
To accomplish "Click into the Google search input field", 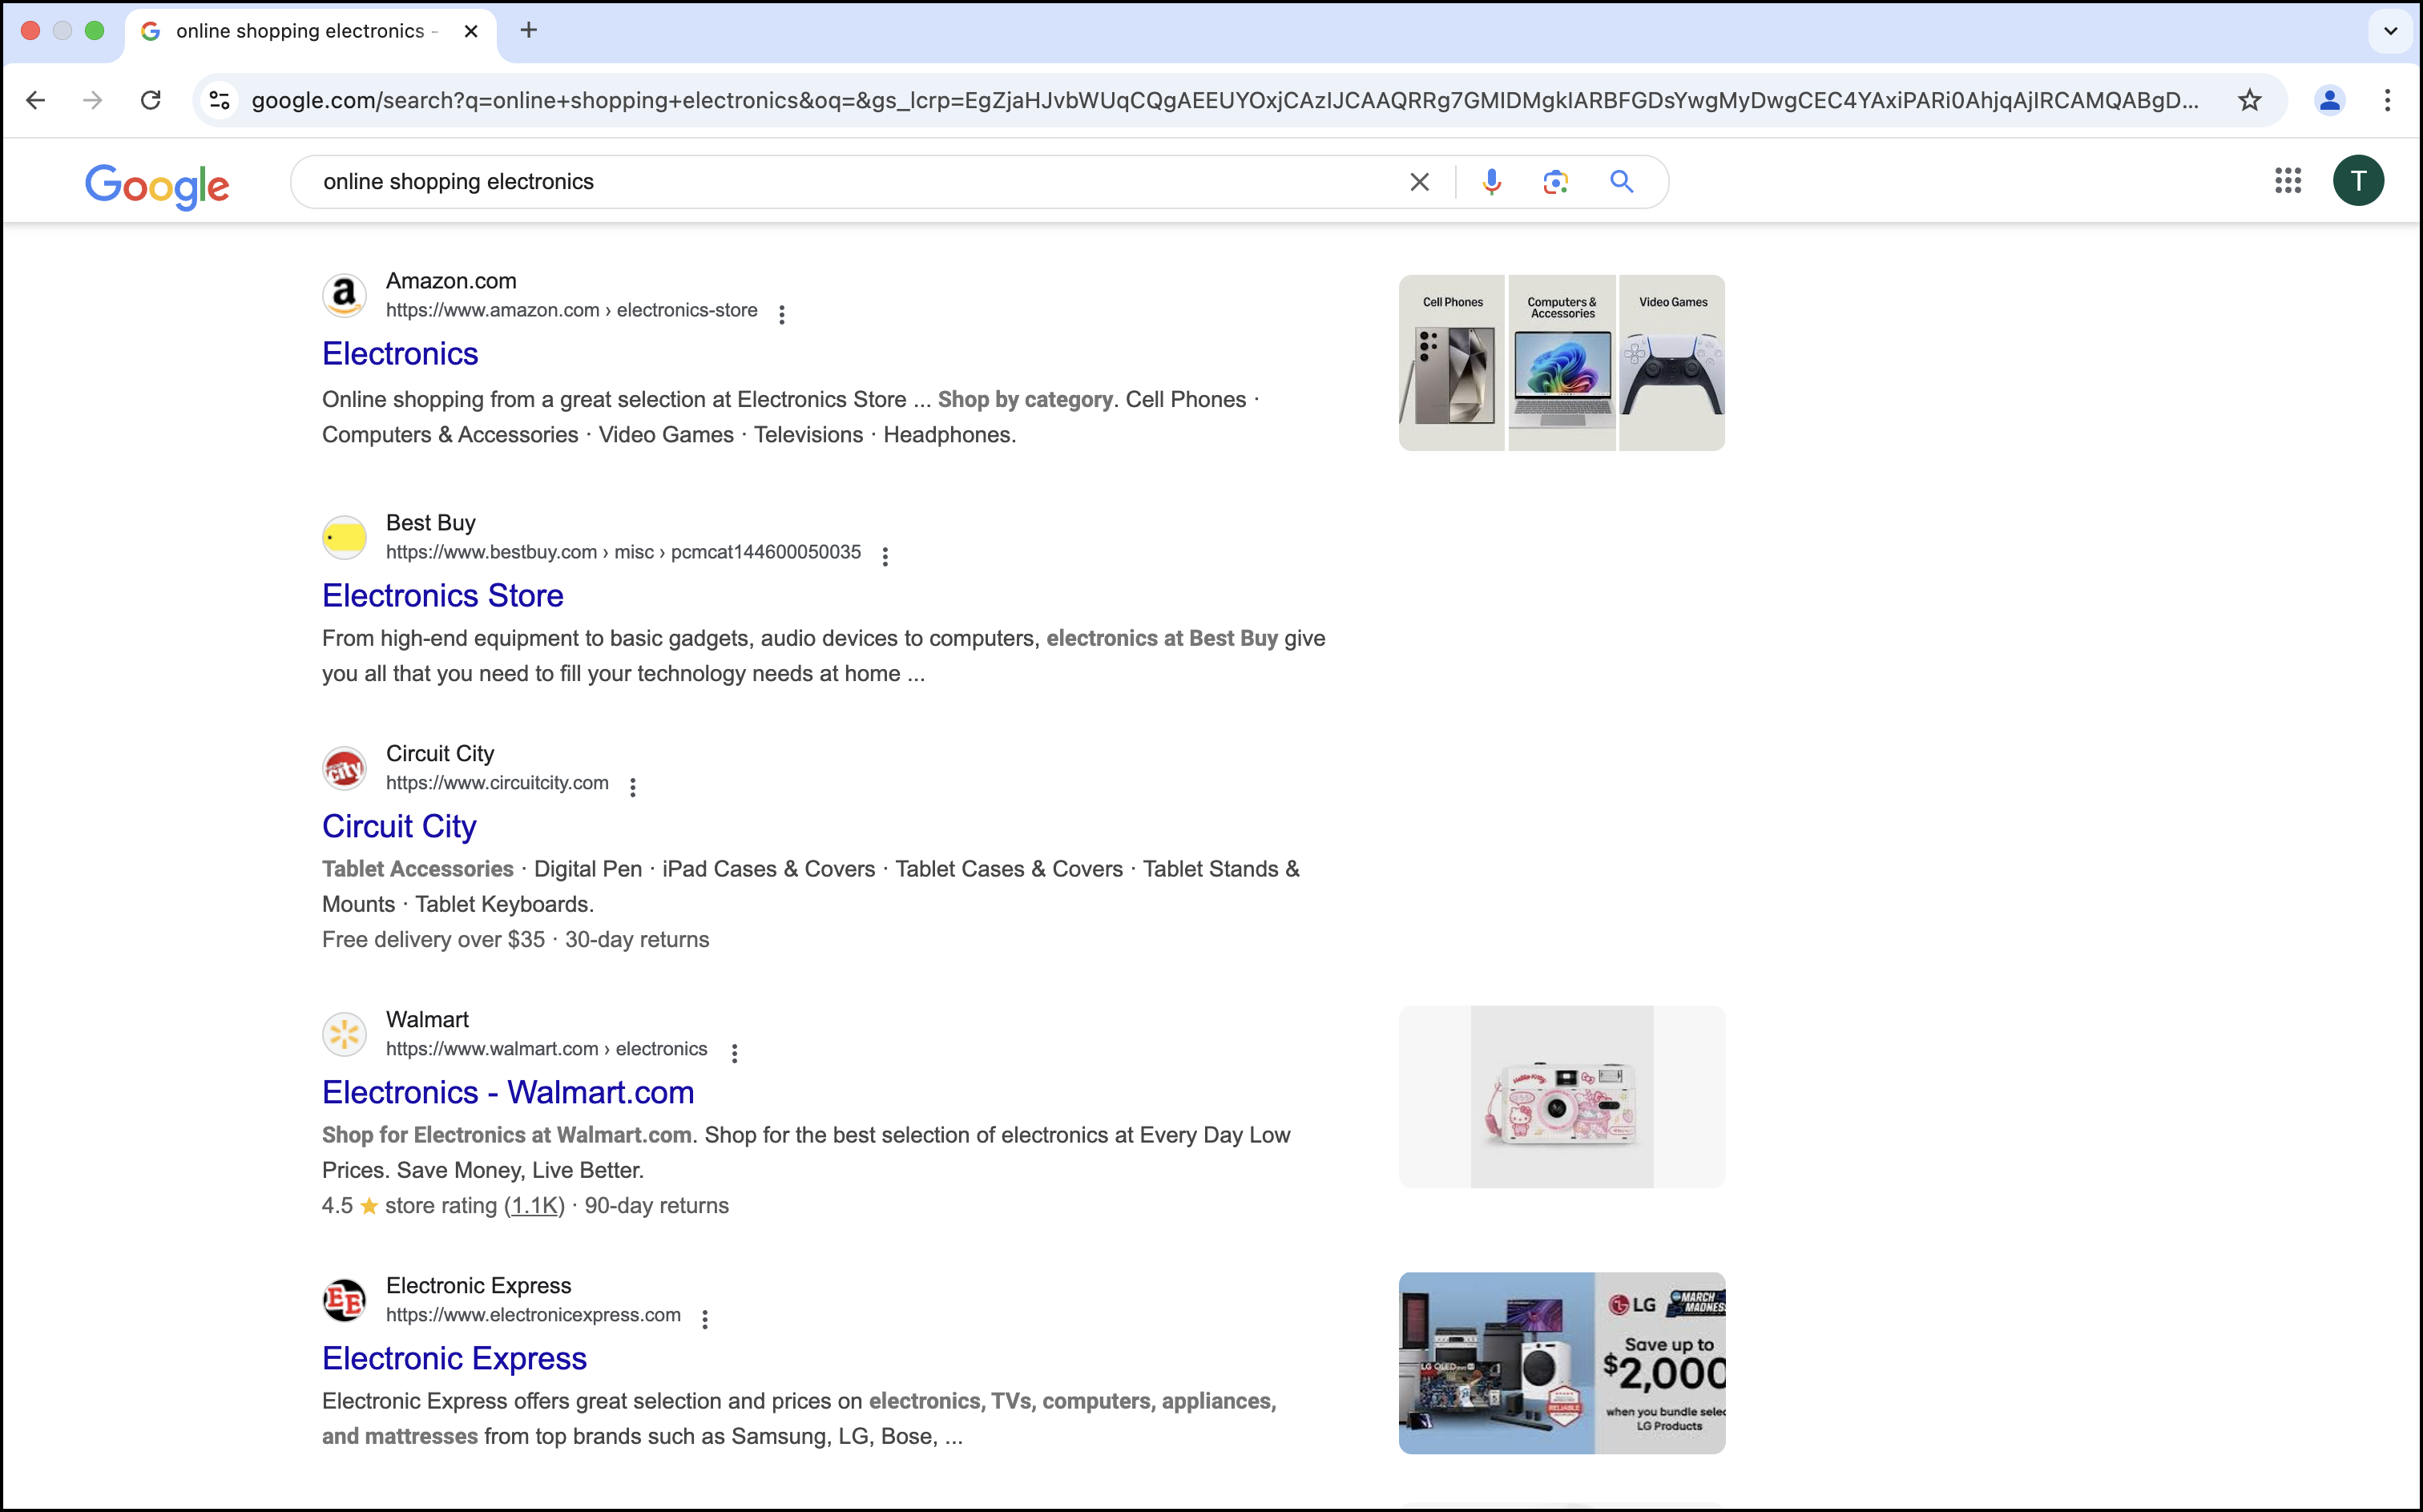I will click(x=850, y=182).
